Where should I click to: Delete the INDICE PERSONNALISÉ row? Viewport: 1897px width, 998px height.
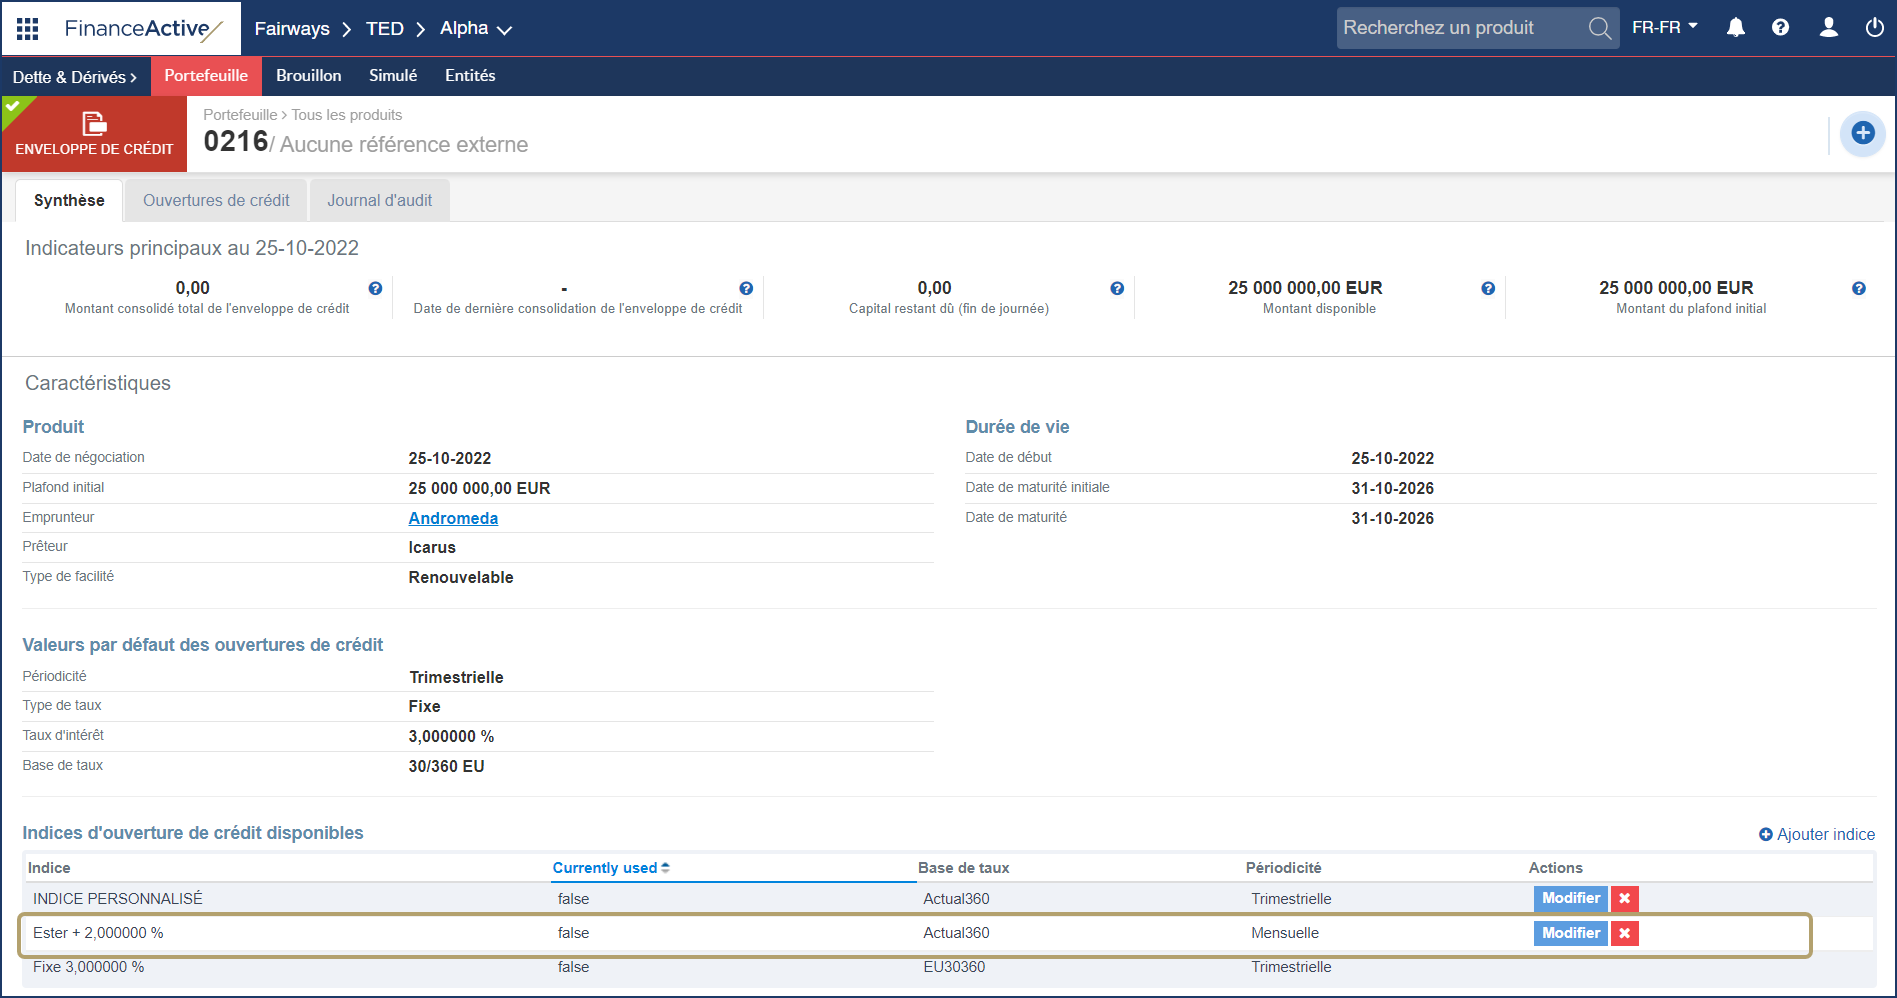tap(1624, 899)
